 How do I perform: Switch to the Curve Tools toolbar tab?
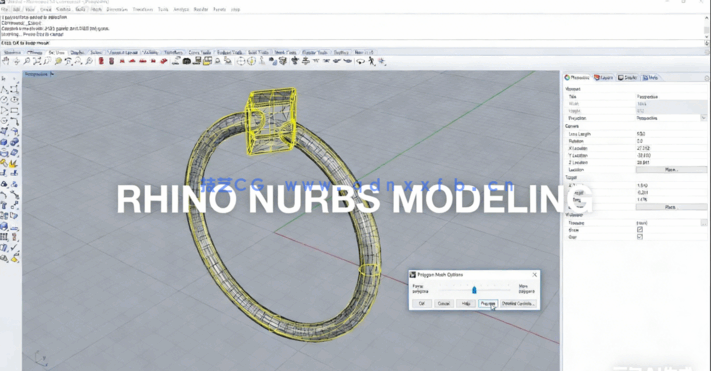200,53
